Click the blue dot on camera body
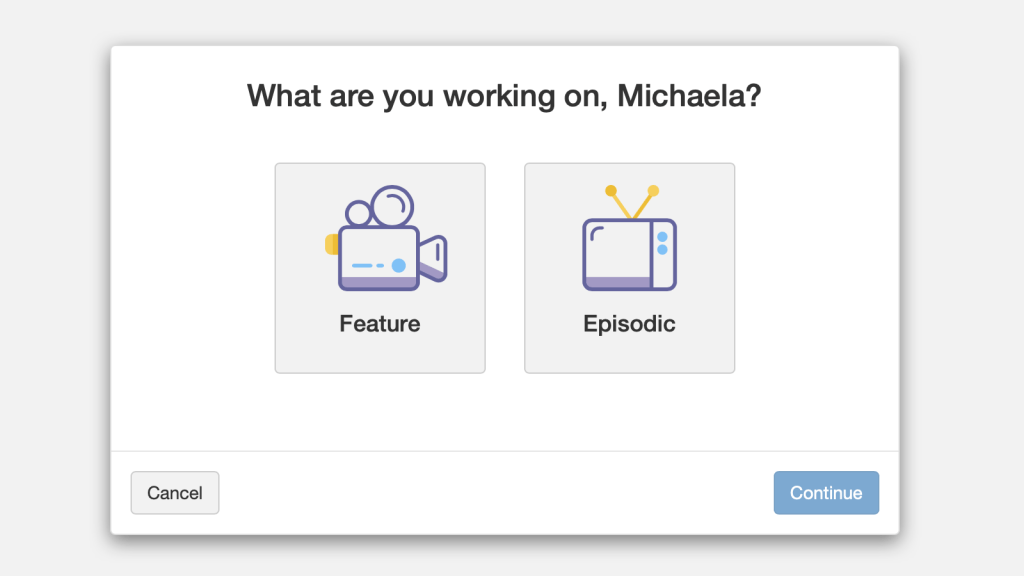The width and height of the screenshot is (1024, 576). point(398,265)
